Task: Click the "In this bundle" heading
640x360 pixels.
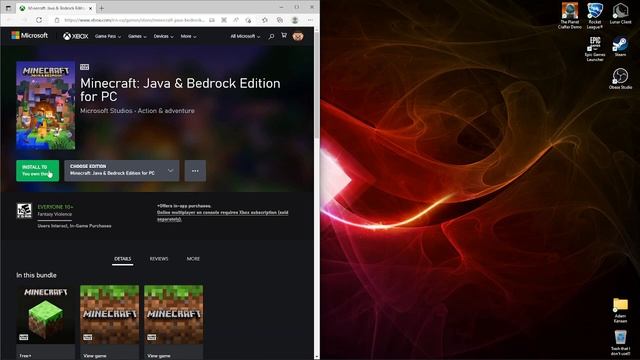Action: [x=36, y=275]
